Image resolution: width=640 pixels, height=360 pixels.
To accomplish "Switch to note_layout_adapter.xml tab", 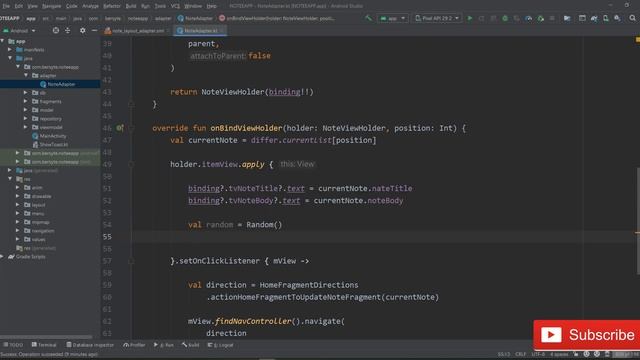I will (138, 31).
